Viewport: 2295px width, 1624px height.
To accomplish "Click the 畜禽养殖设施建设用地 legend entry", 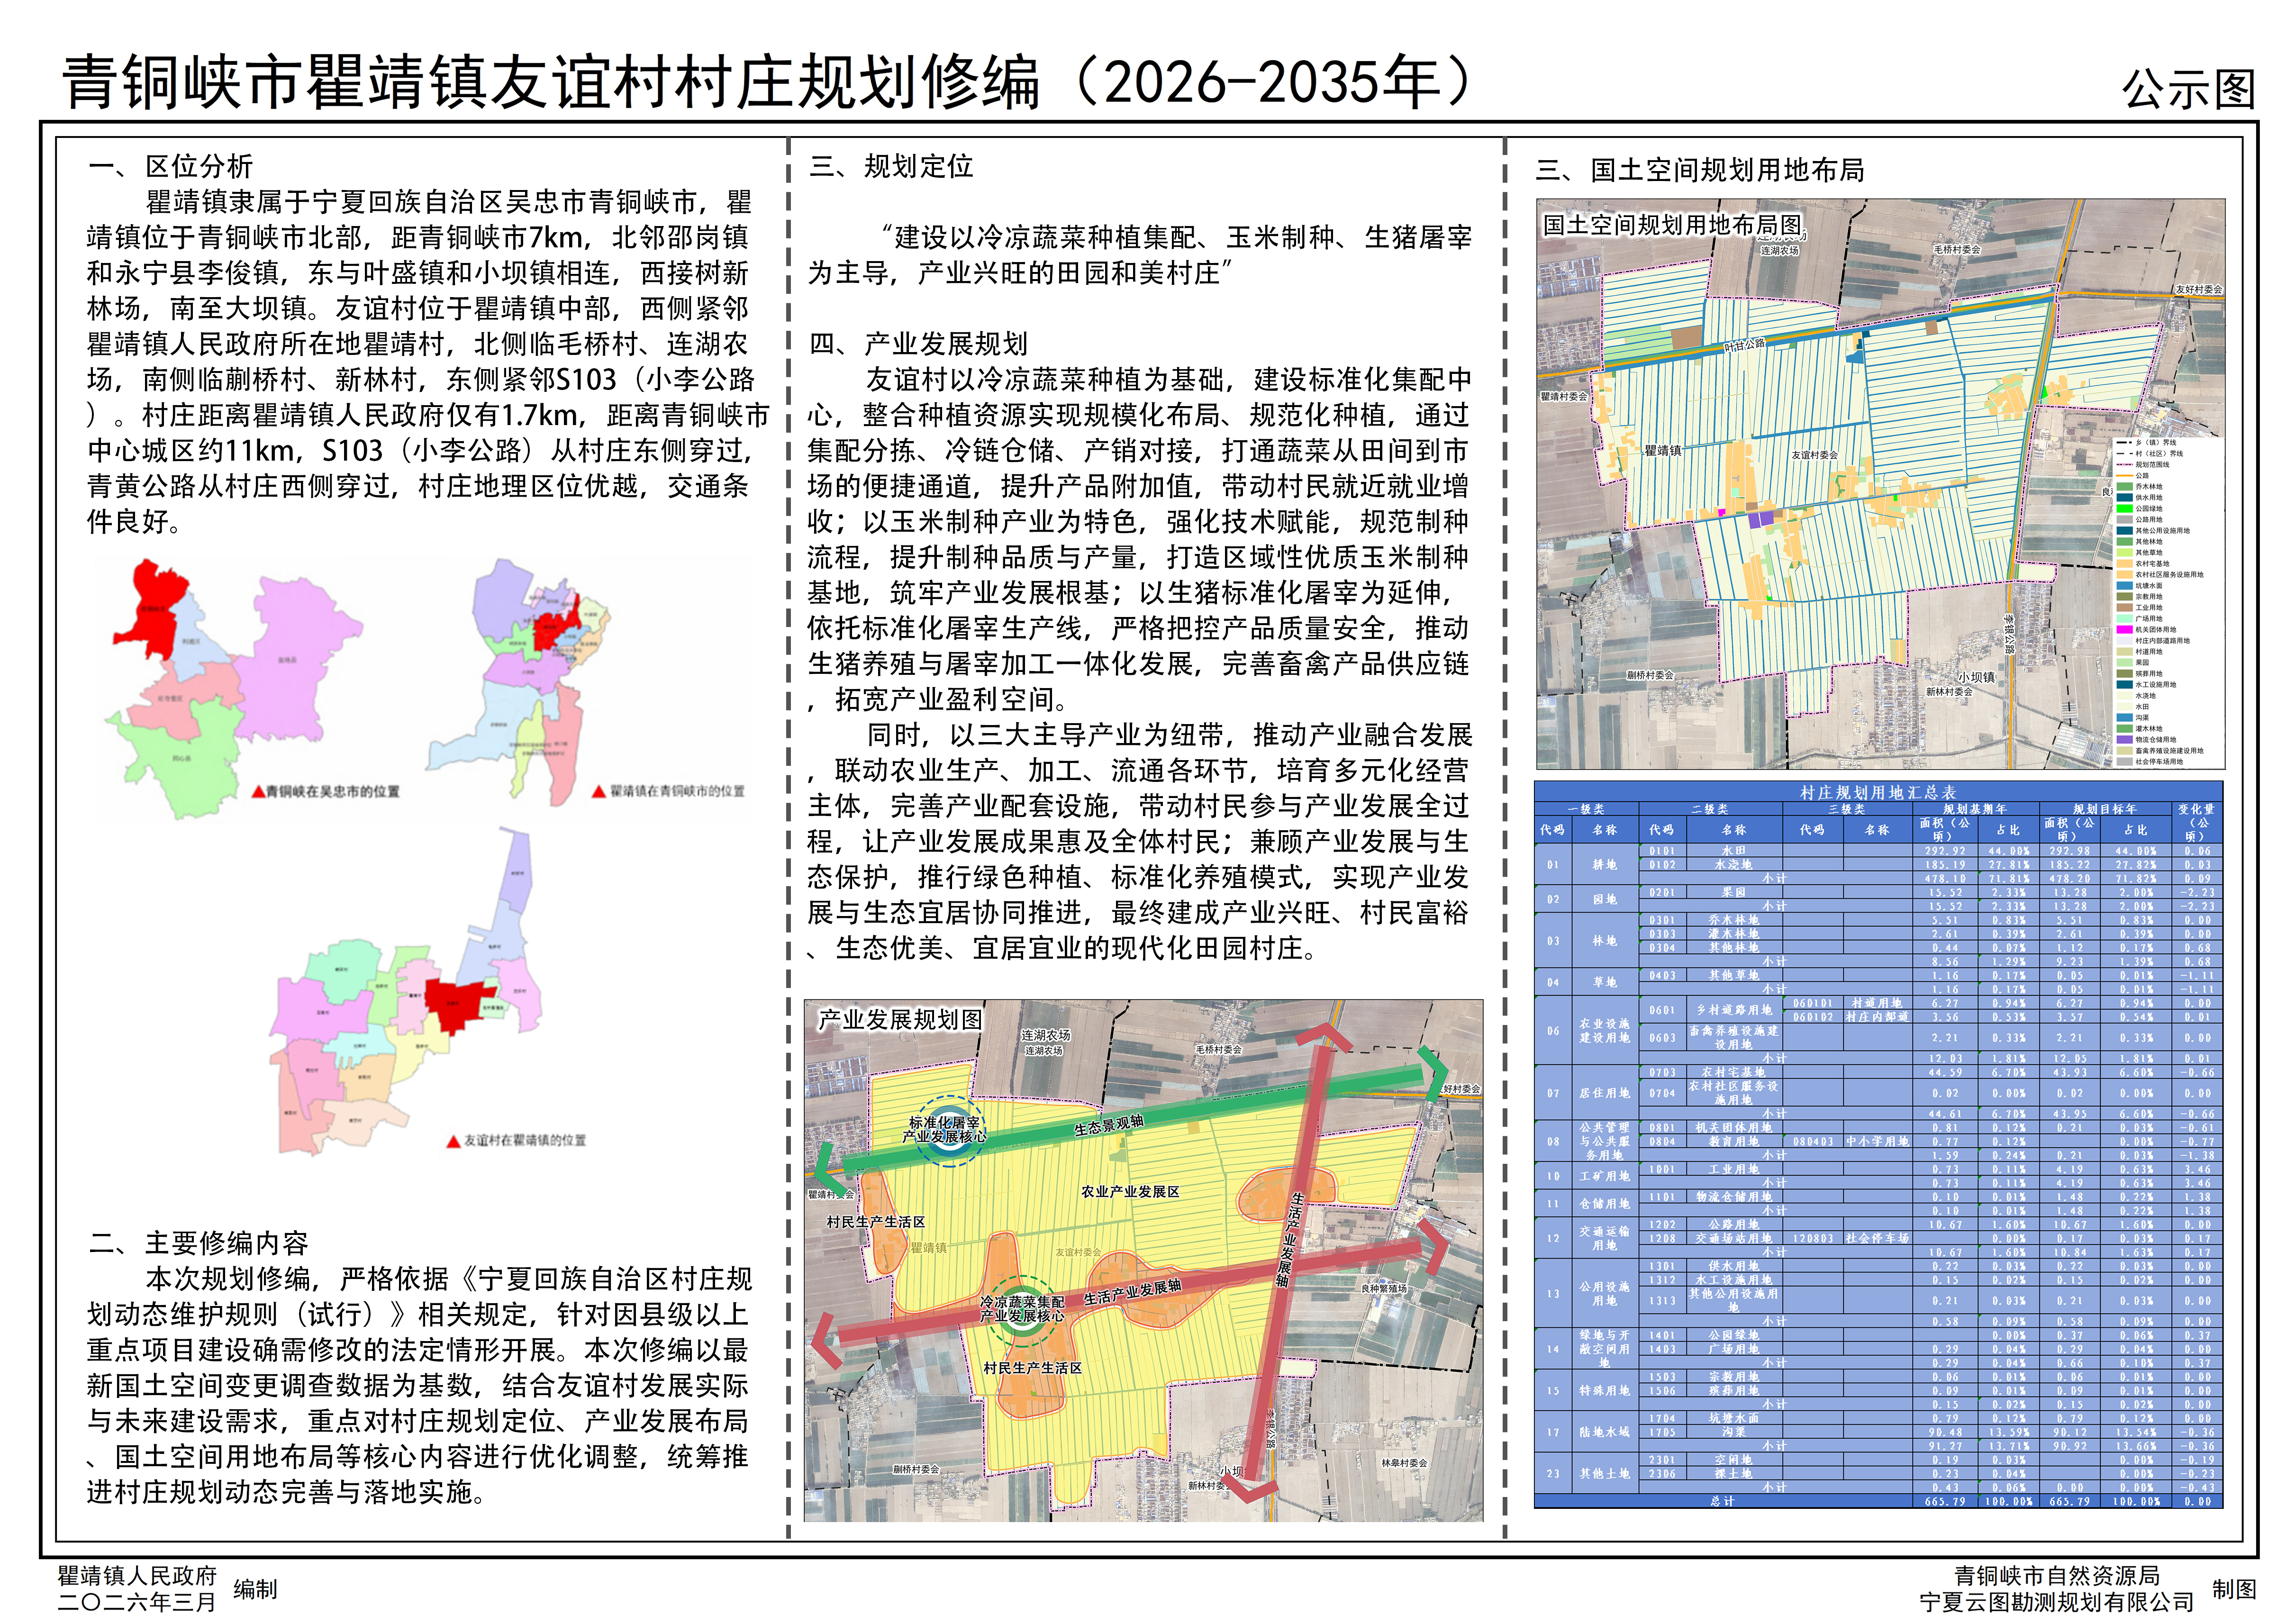I will click(x=2160, y=751).
